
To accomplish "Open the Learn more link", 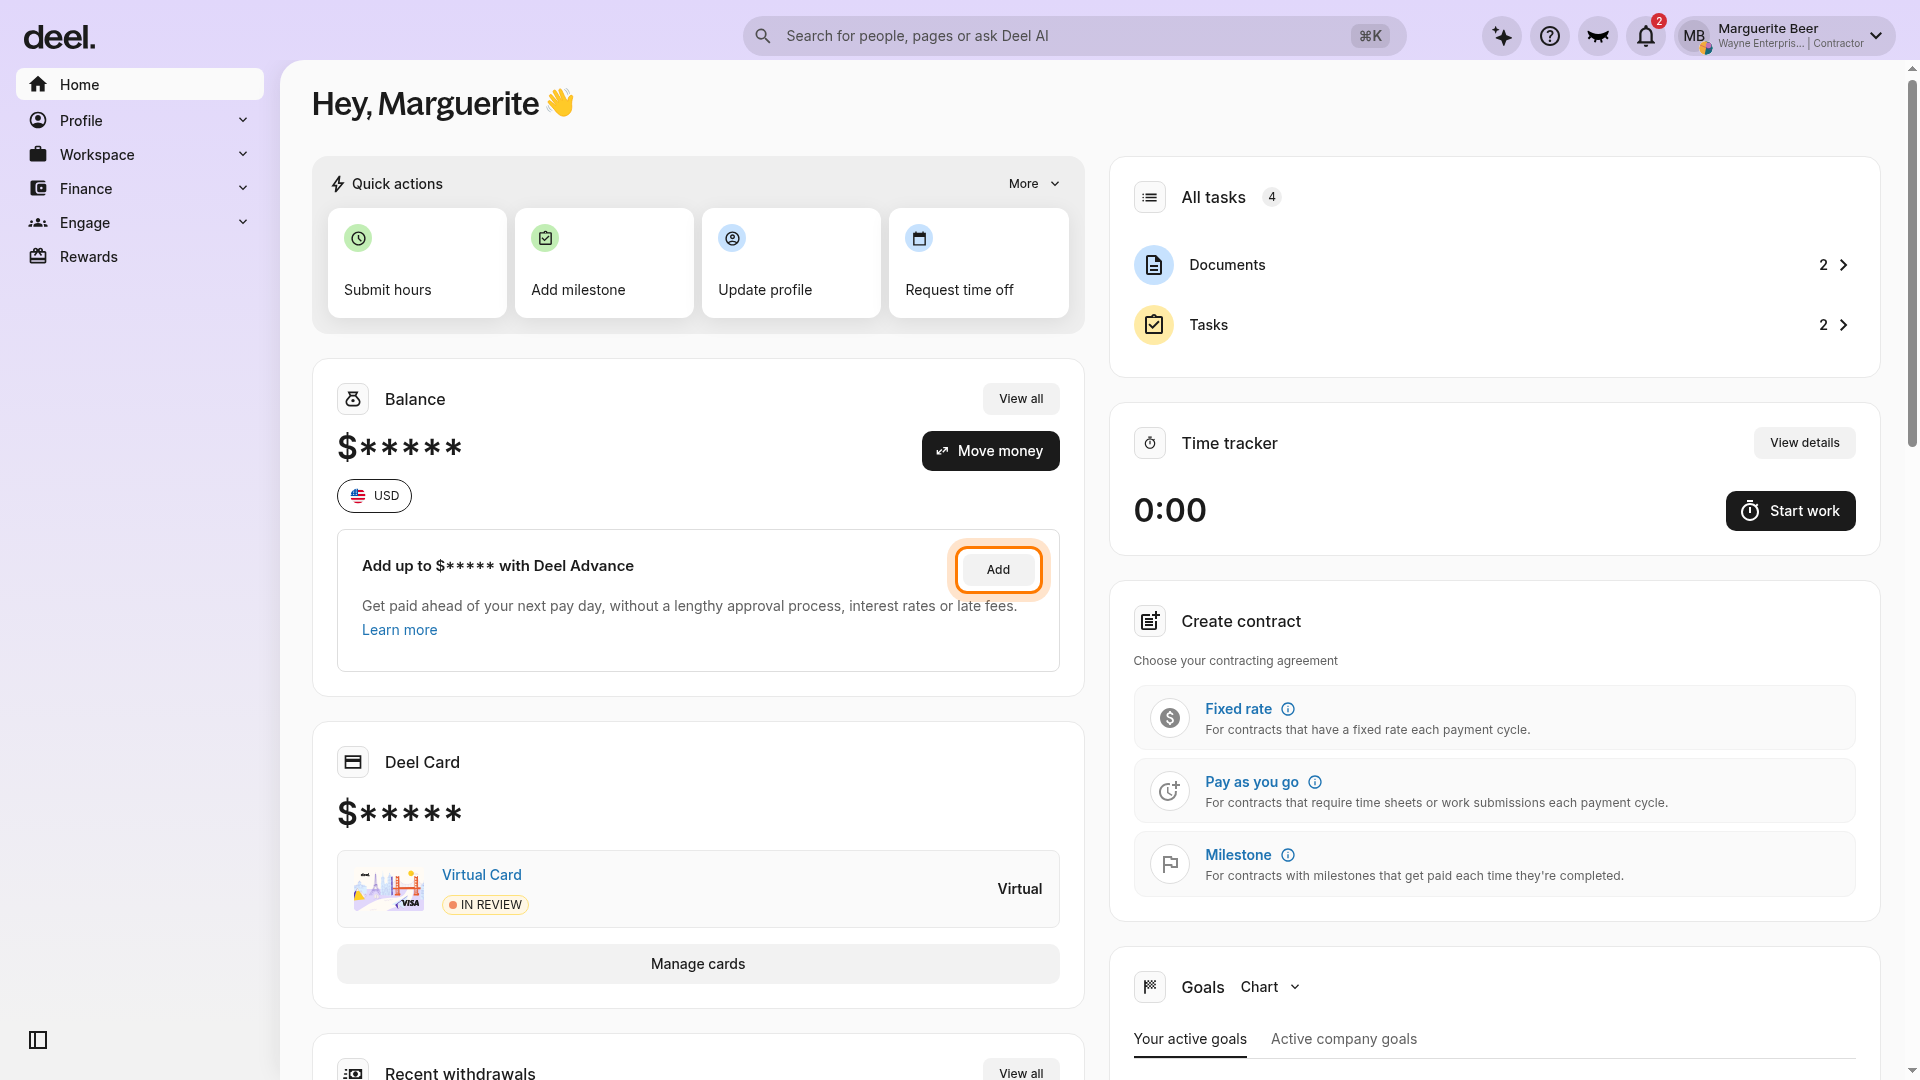I will tap(399, 630).
